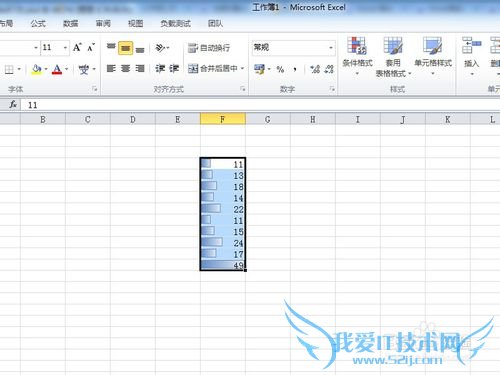Apply comma style number format
Screen dimensions: 500x375
pyautogui.click(x=295, y=69)
